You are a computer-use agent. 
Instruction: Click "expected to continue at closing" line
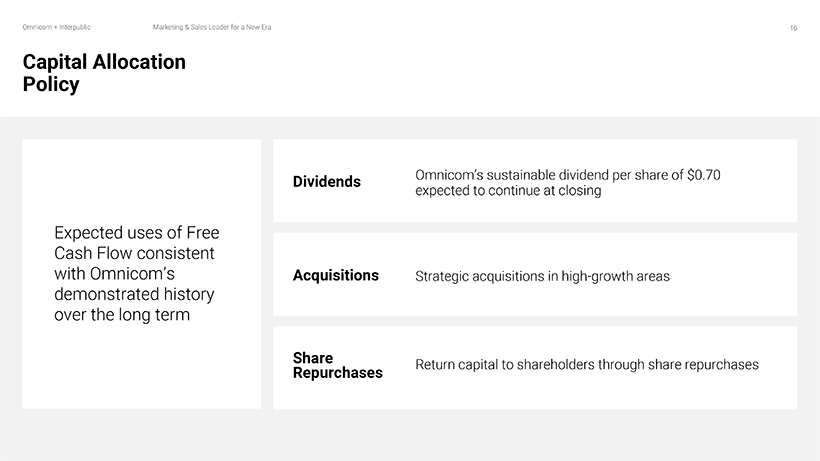coord(508,190)
